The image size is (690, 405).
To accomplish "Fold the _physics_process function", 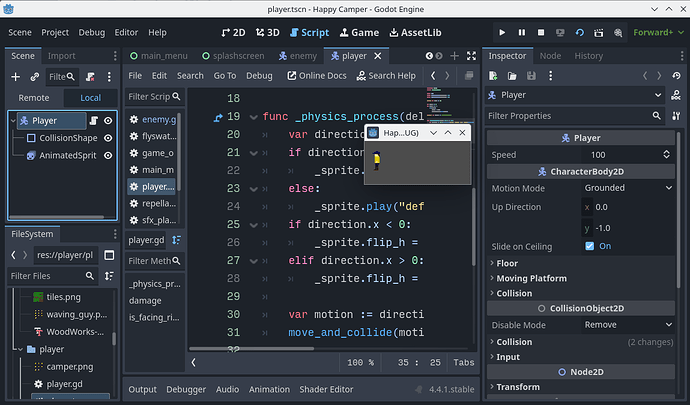I will [253, 117].
